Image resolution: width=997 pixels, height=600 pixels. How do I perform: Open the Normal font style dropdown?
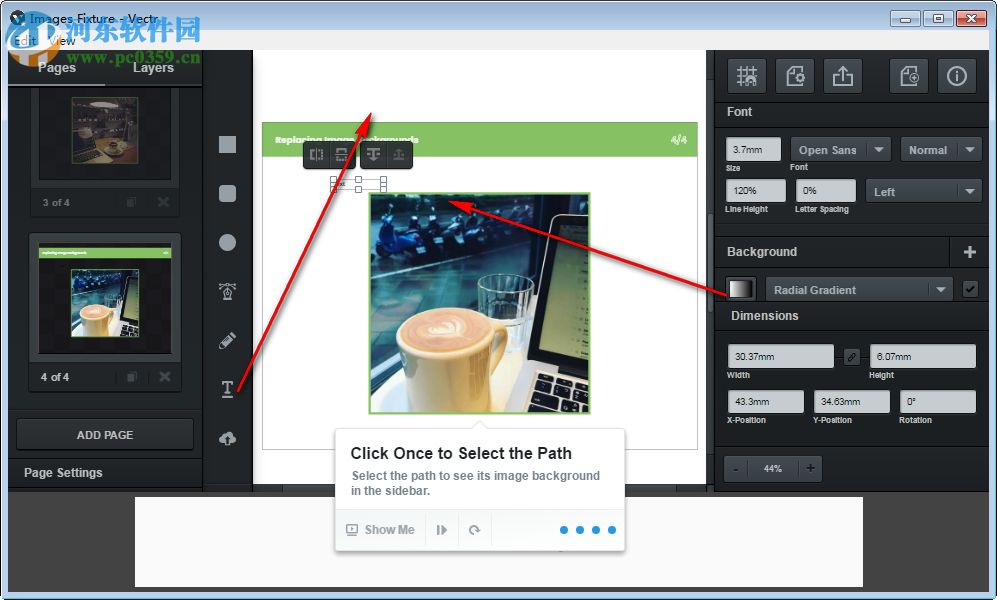coord(941,150)
